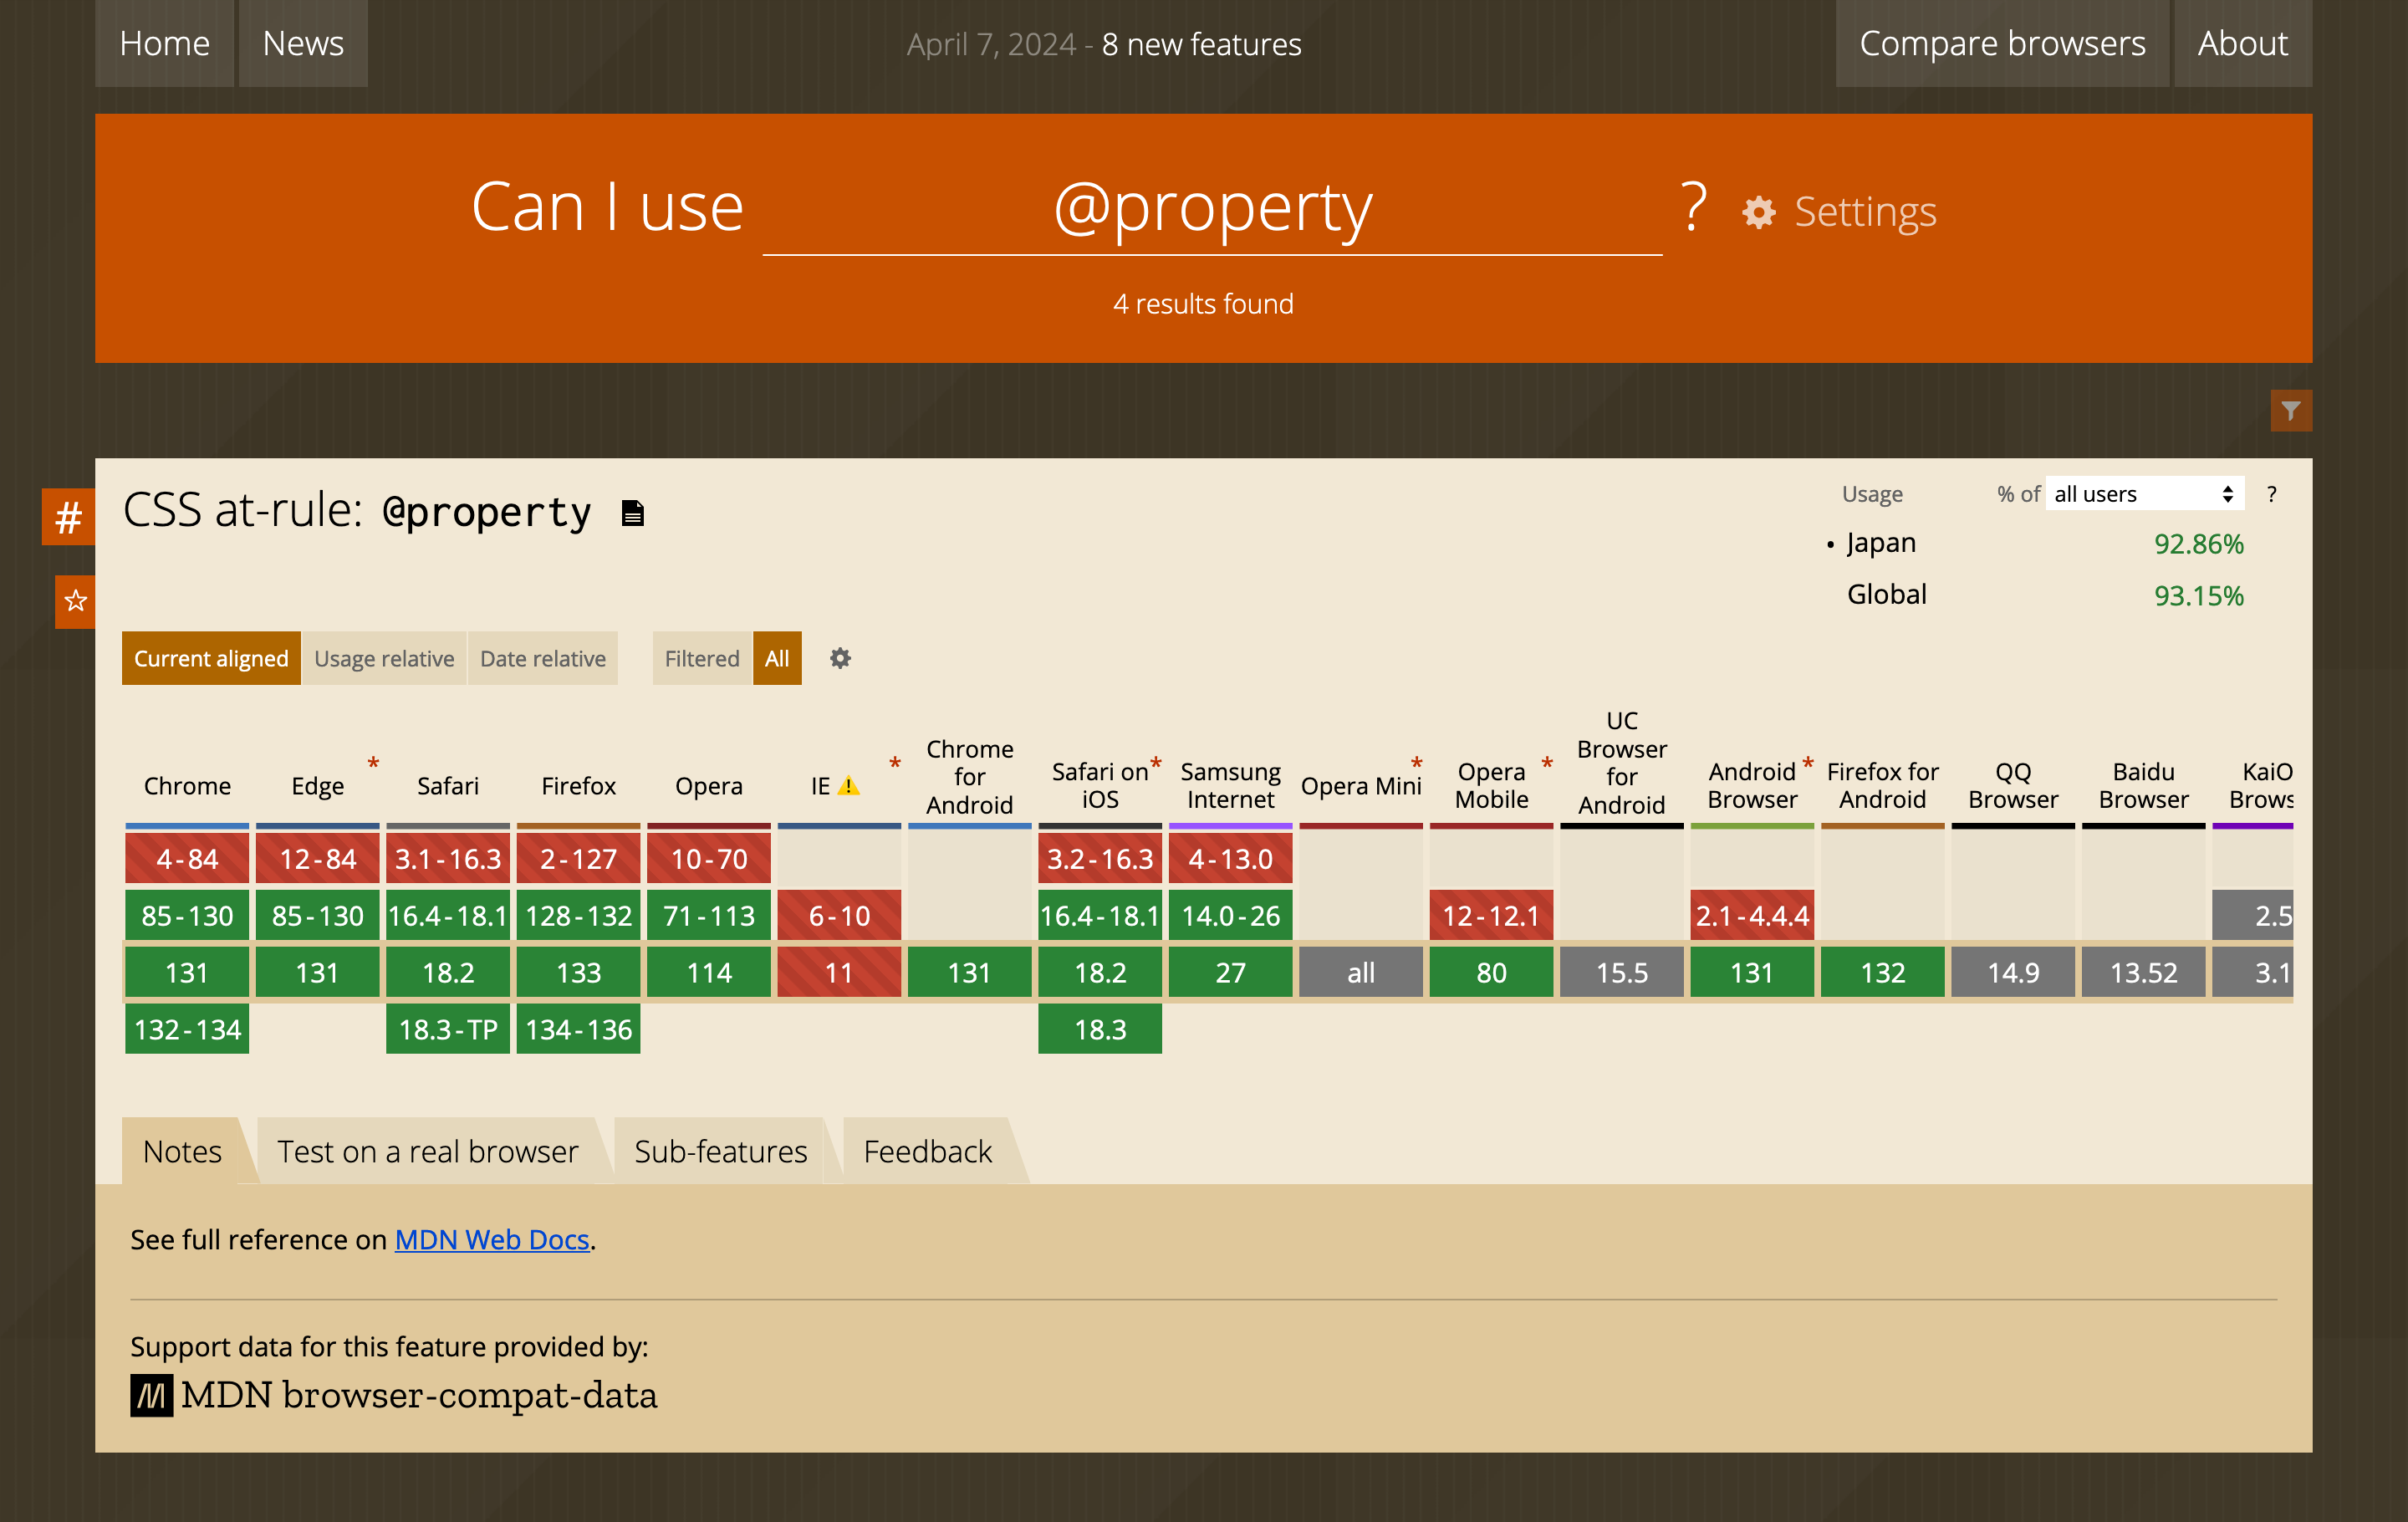The height and width of the screenshot is (1522, 2408).
Task: Click the asterisk note next to Edge
Action: (373, 764)
